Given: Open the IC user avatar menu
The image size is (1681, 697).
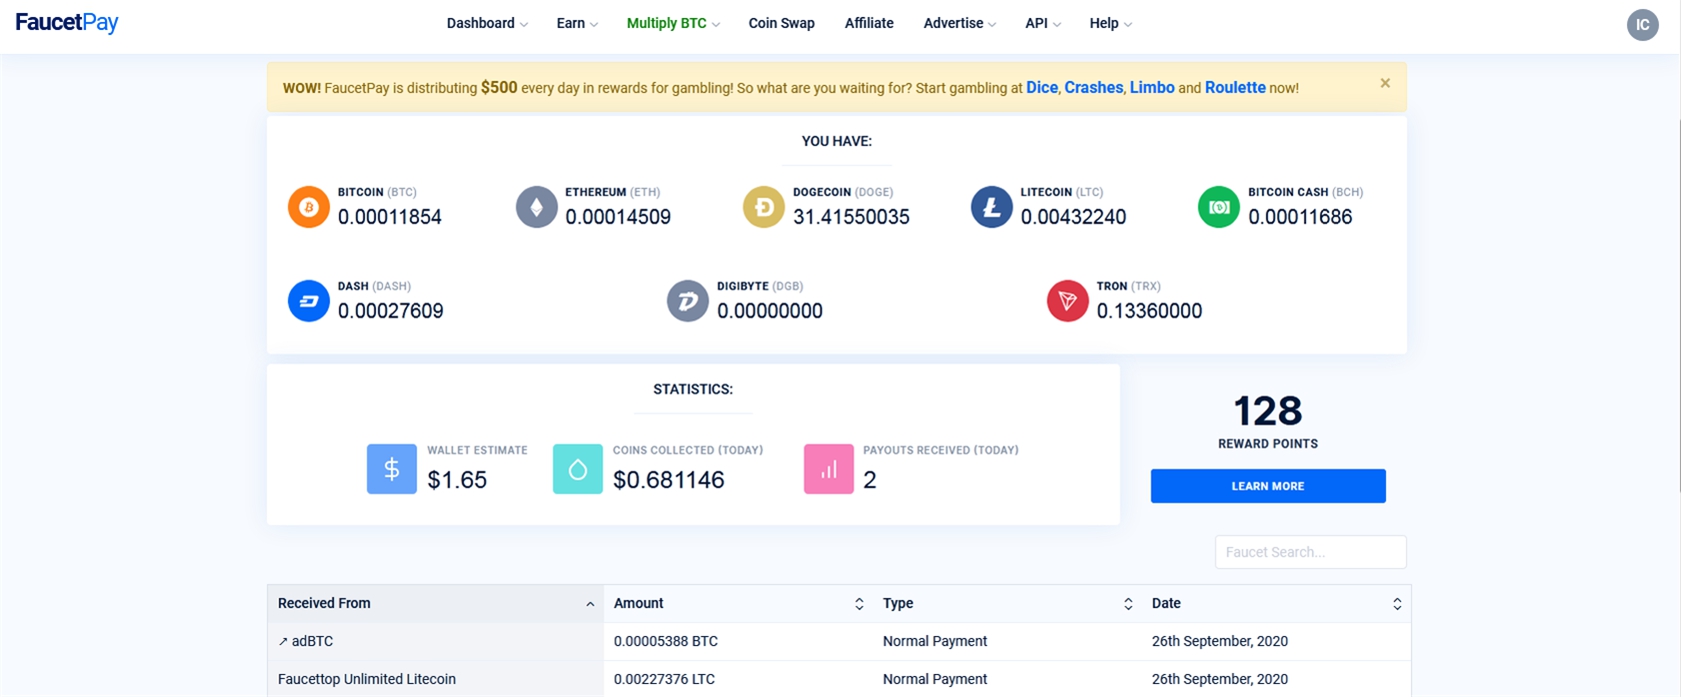Looking at the screenshot, I should tap(1642, 25).
